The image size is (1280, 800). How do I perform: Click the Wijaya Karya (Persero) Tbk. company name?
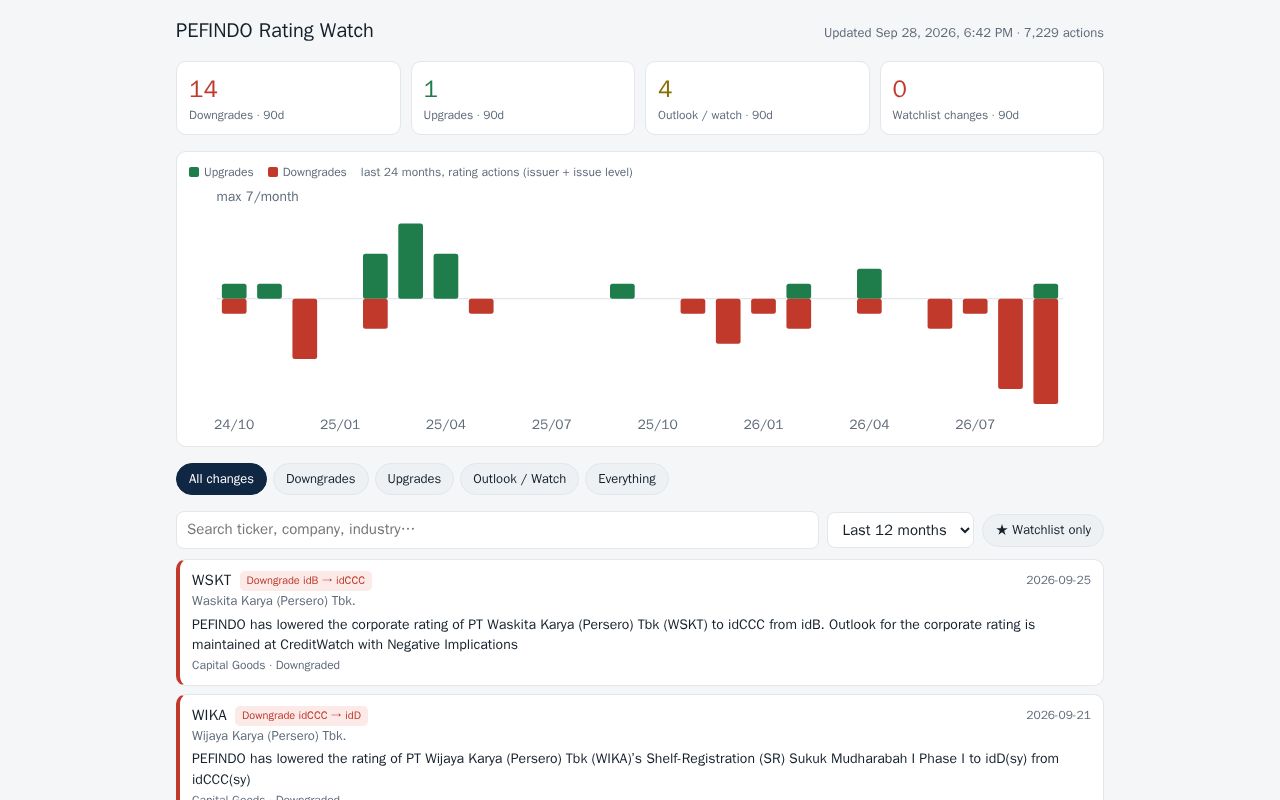tap(269, 736)
